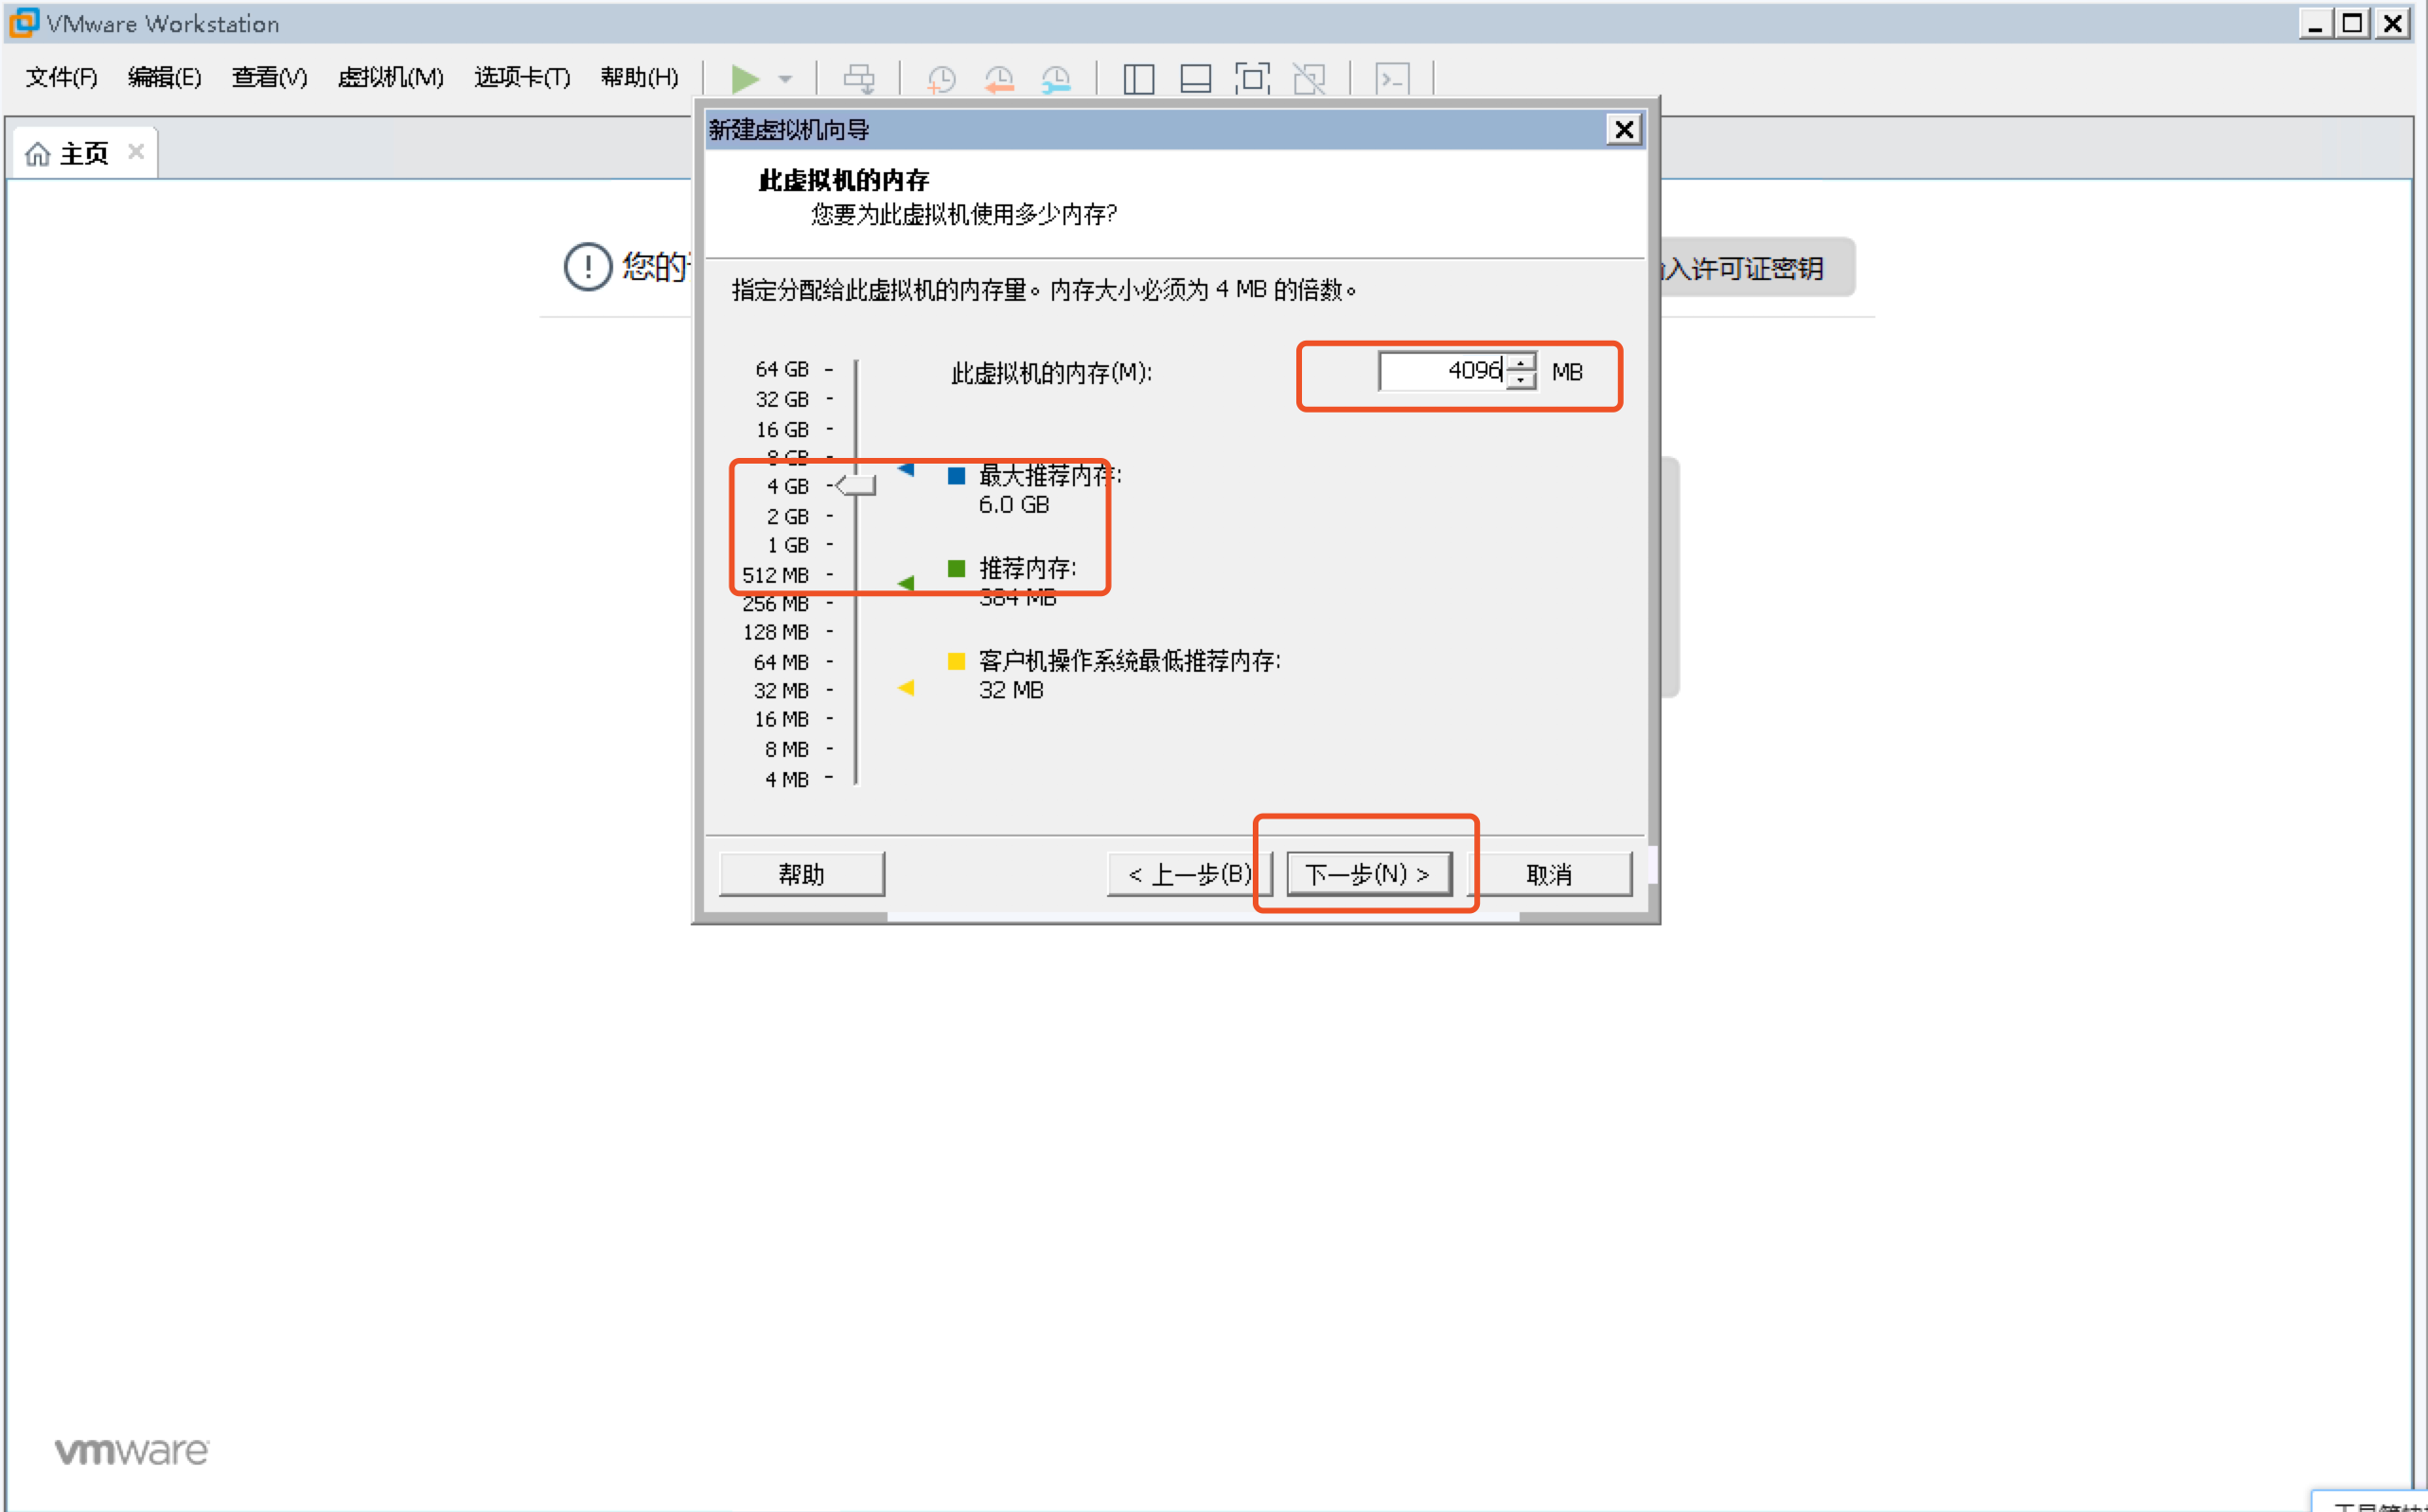Click inside the memory value input field
Image resolution: width=2428 pixels, height=1512 pixels.
tap(1440, 370)
